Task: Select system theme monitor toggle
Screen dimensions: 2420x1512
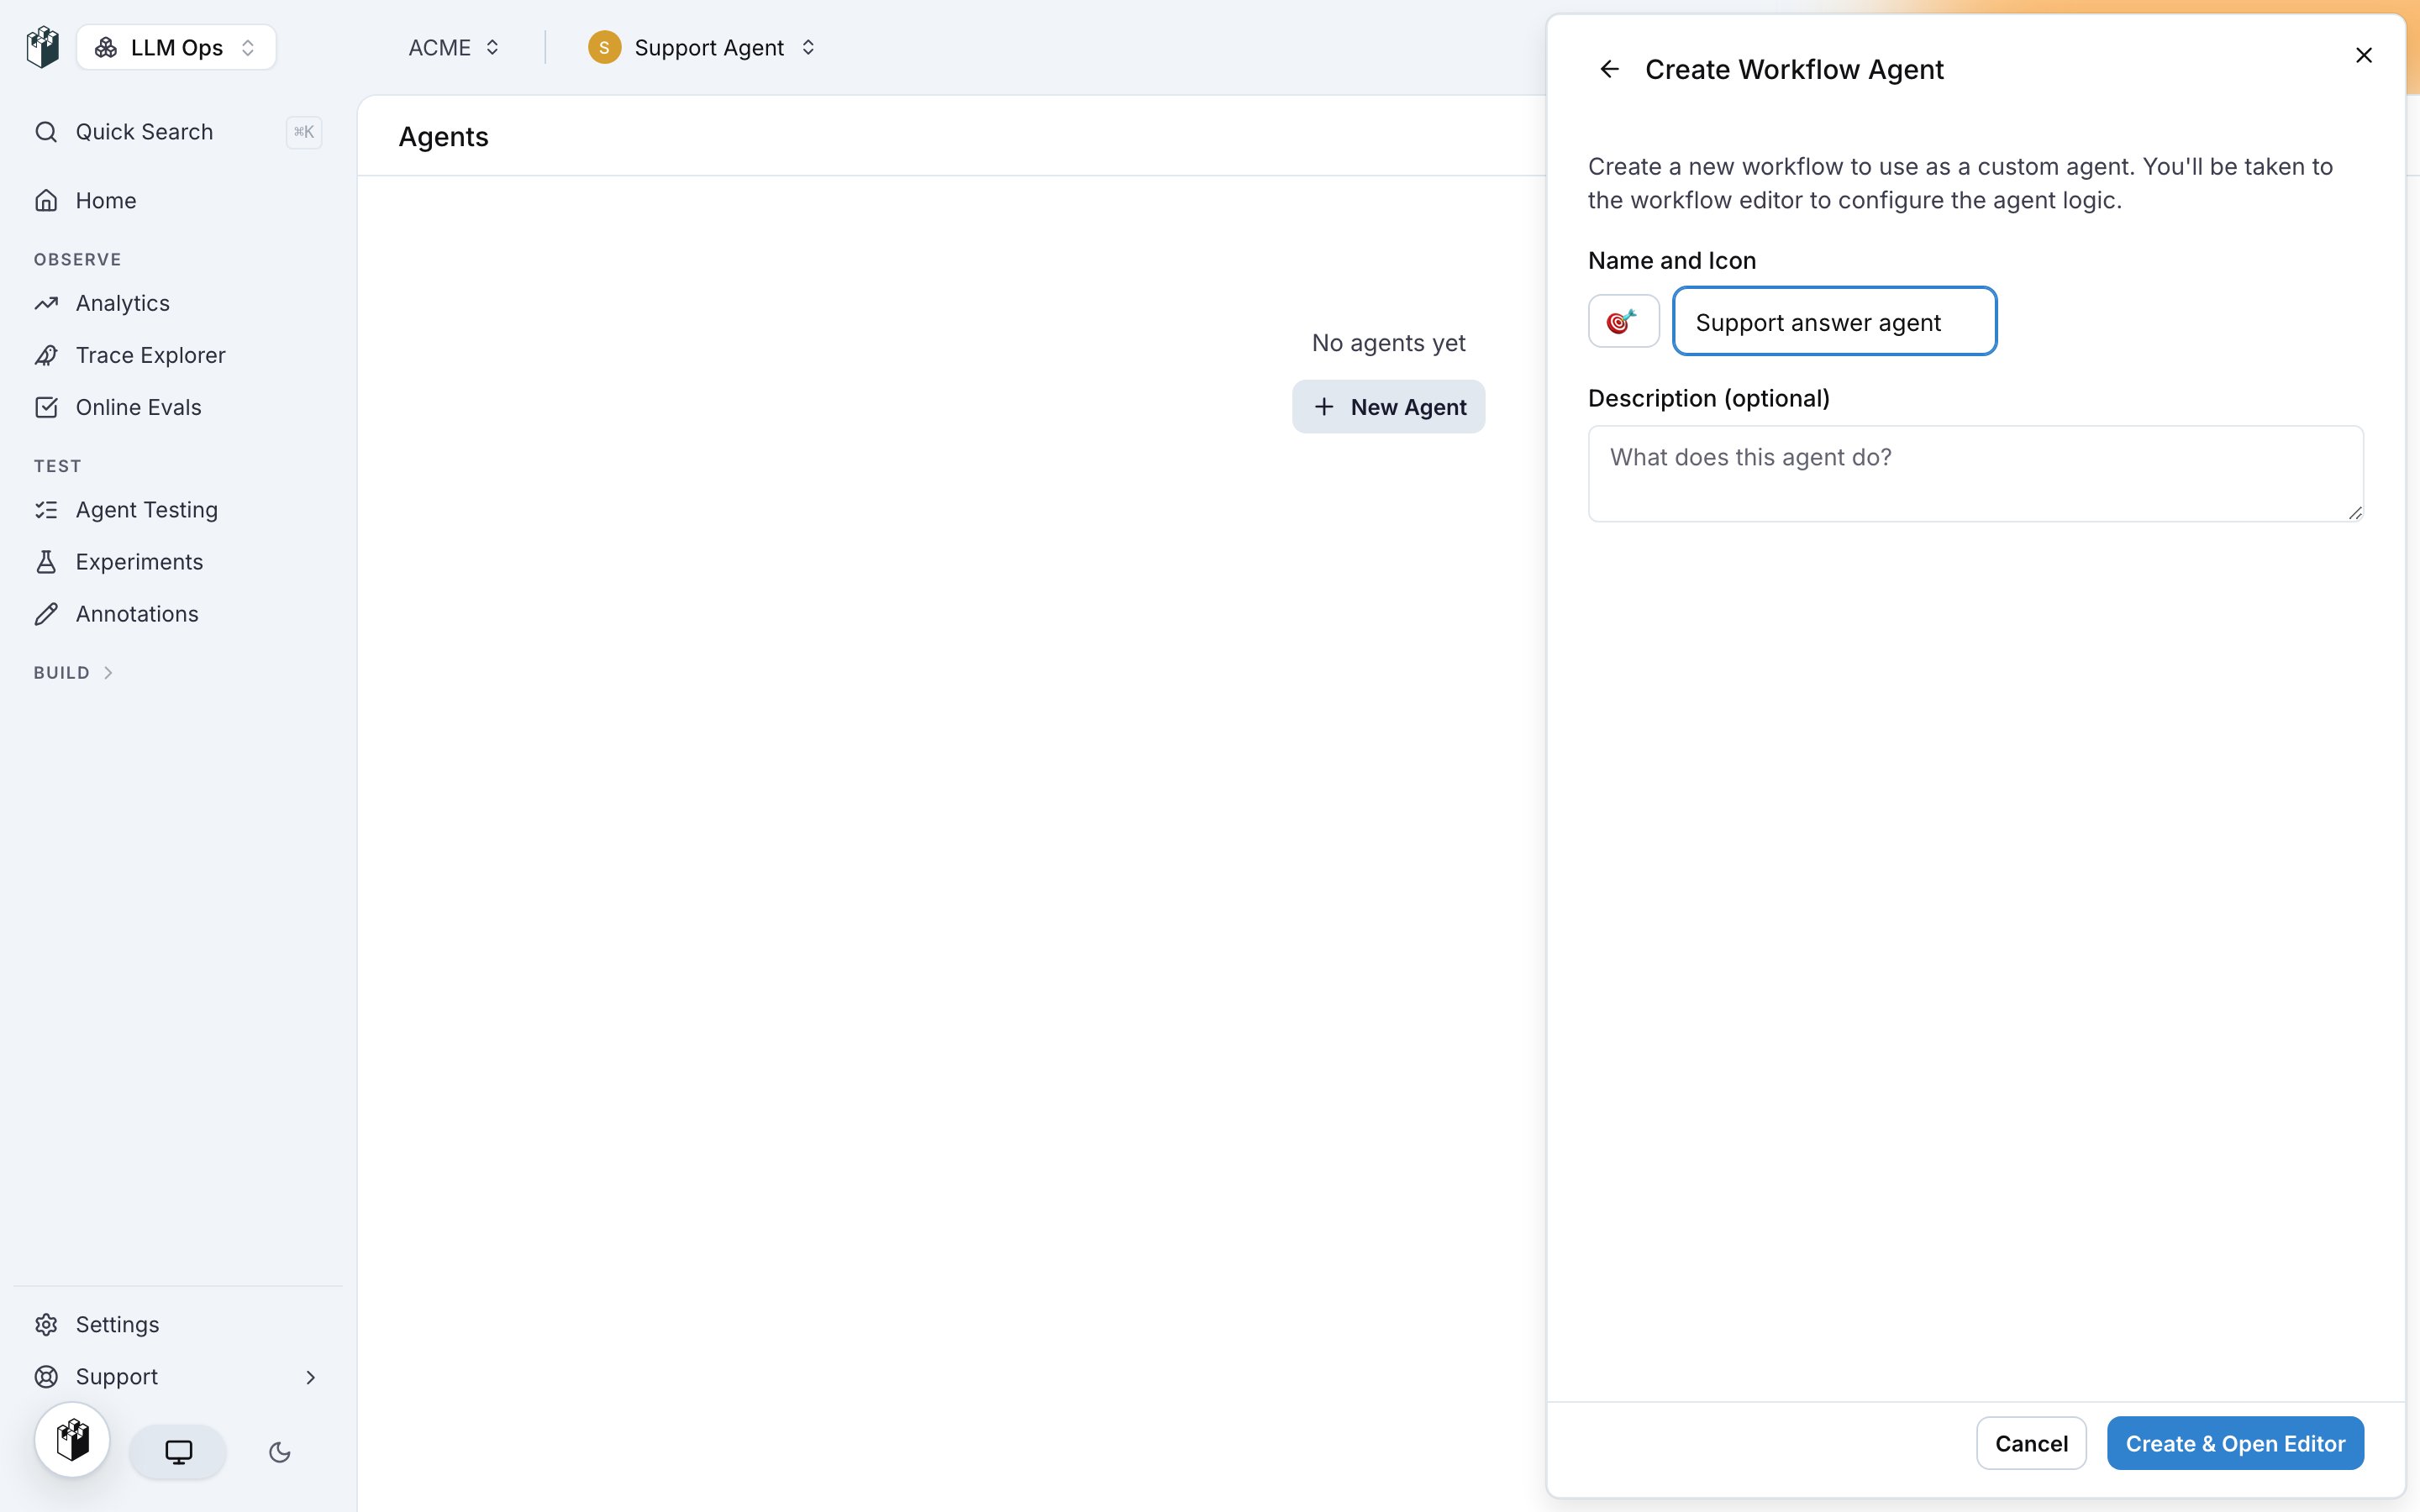Action: pyautogui.click(x=178, y=1452)
